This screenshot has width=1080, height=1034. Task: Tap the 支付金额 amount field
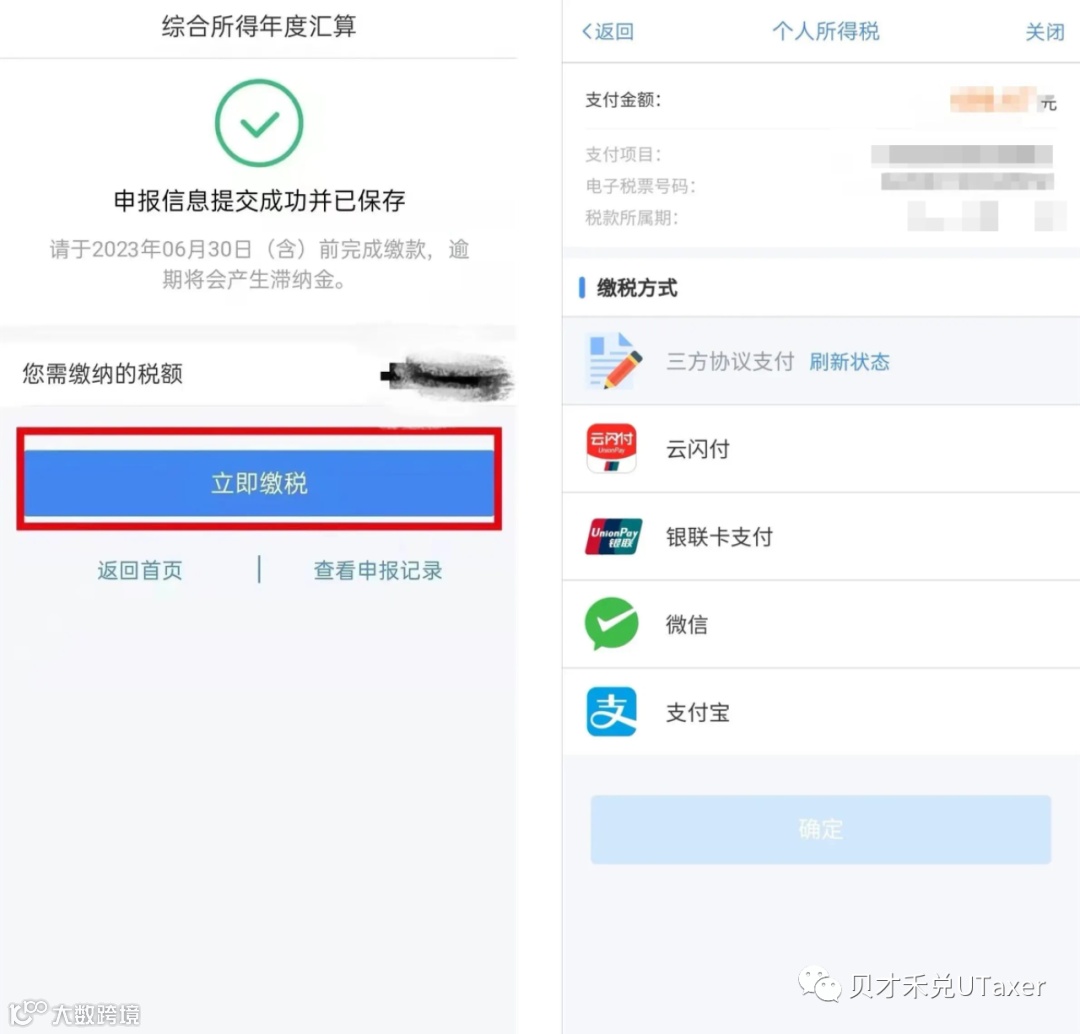821,100
